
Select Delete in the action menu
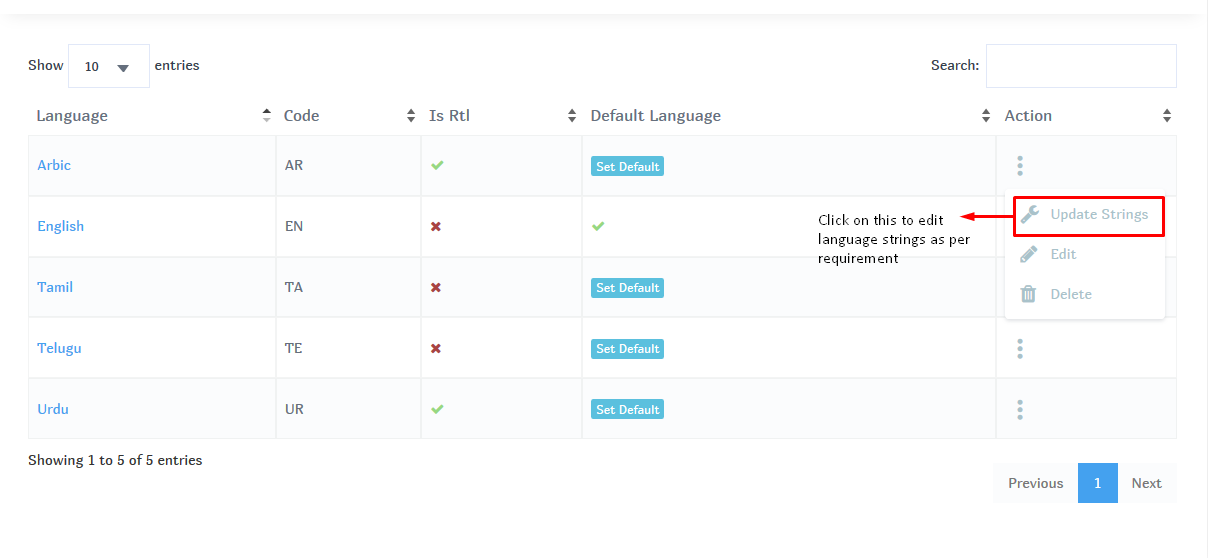pyautogui.click(x=1070, y=294)
